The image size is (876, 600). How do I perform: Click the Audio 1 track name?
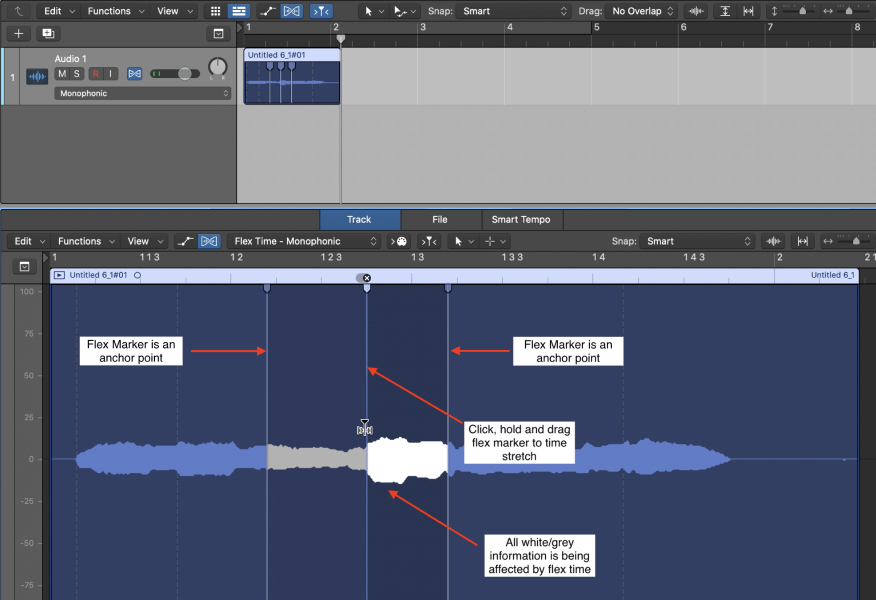(x=70, y=59)
